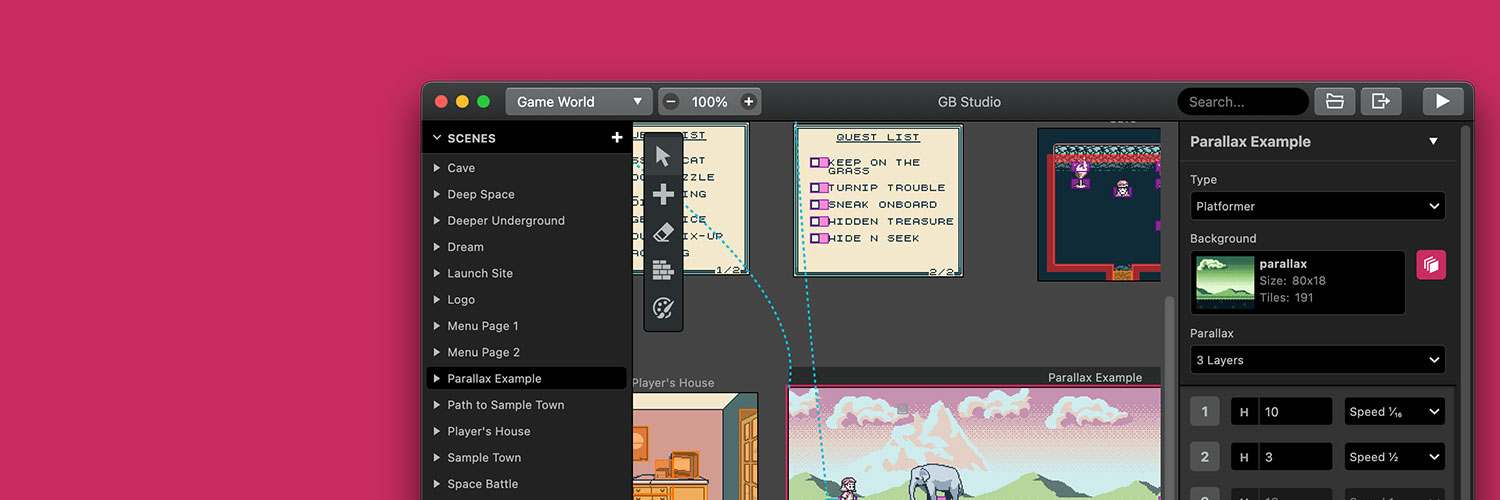
Task: Select the Sample Town scene
Action: pos(527,458)
